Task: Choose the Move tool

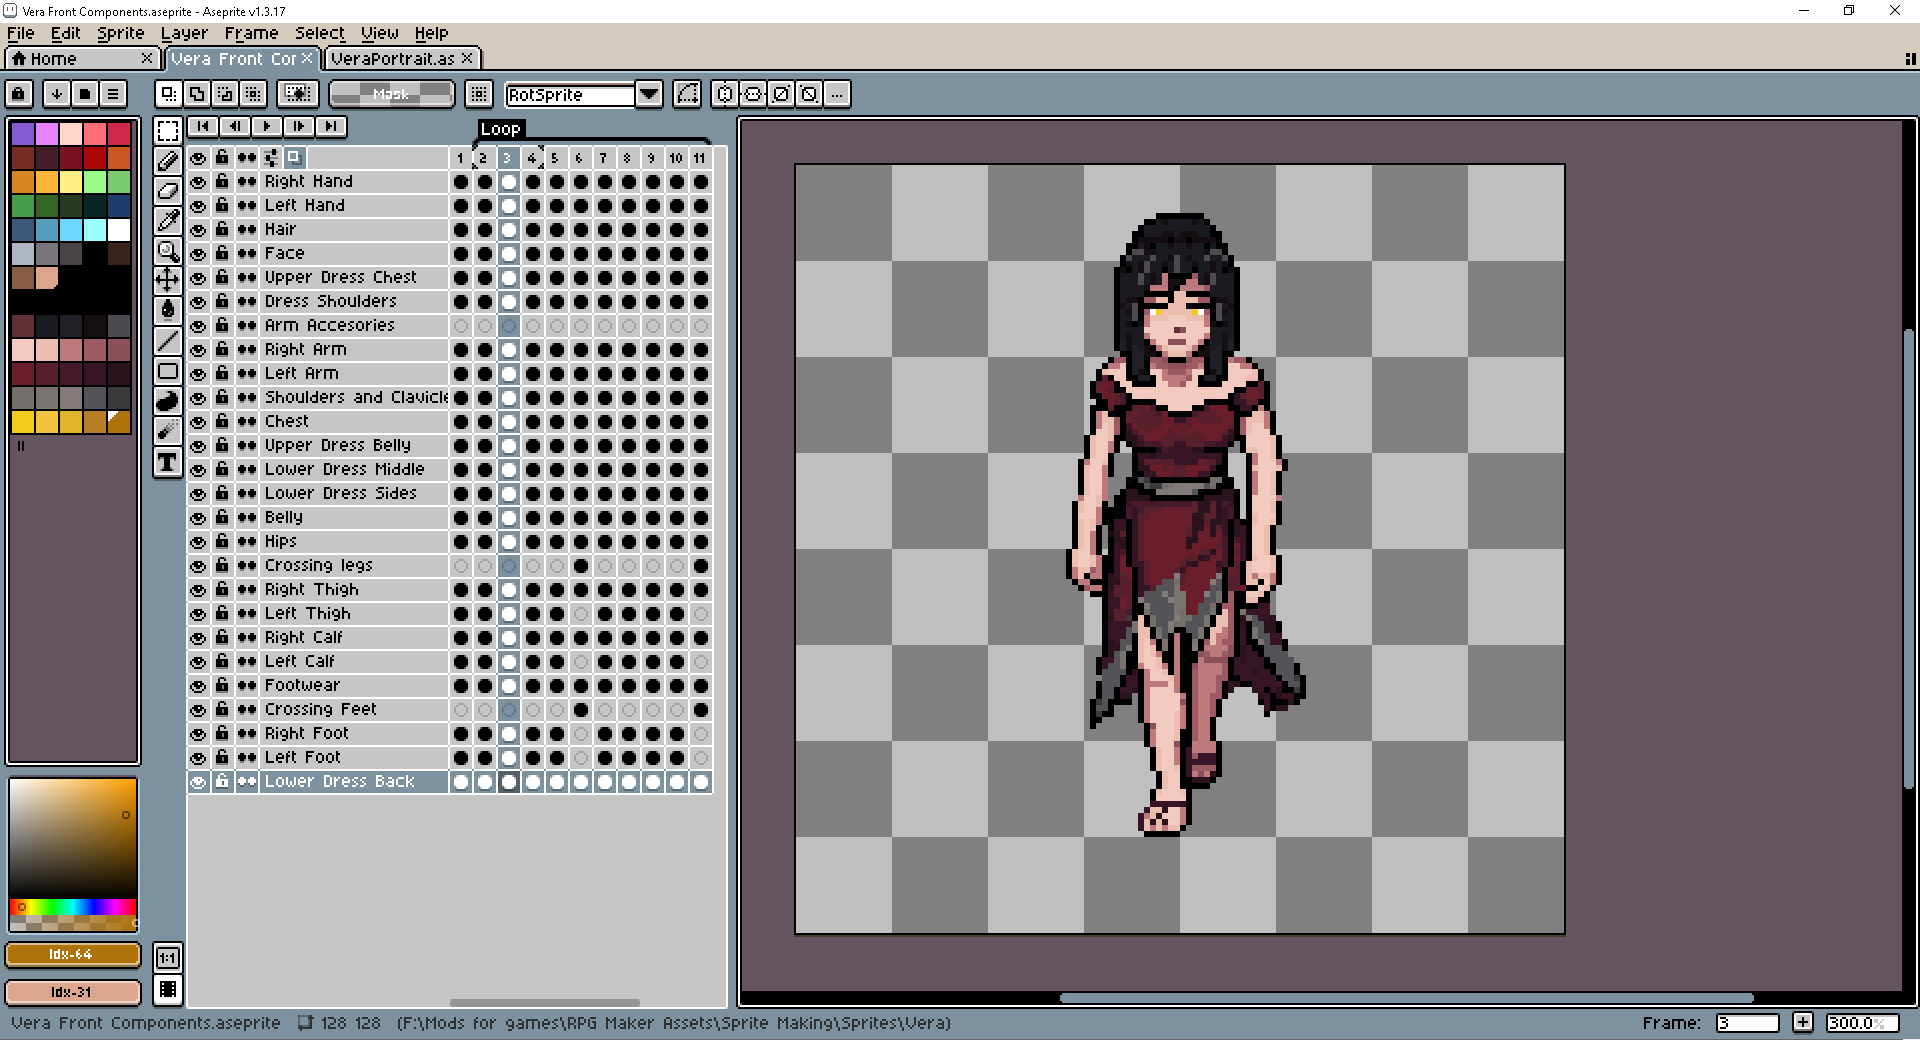Action: click(168, 280)
